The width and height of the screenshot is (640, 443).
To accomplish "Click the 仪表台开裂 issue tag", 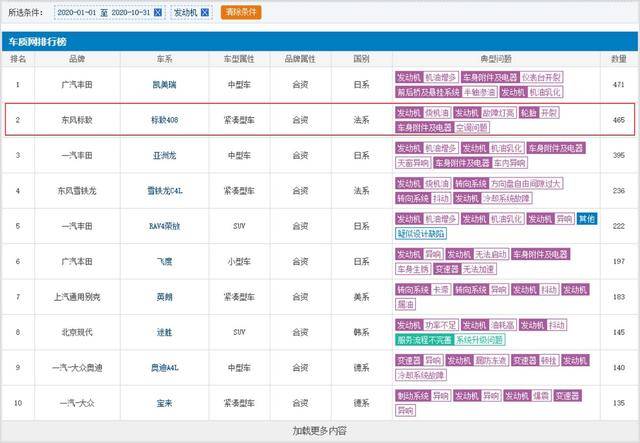I will [x=541, y=77].
